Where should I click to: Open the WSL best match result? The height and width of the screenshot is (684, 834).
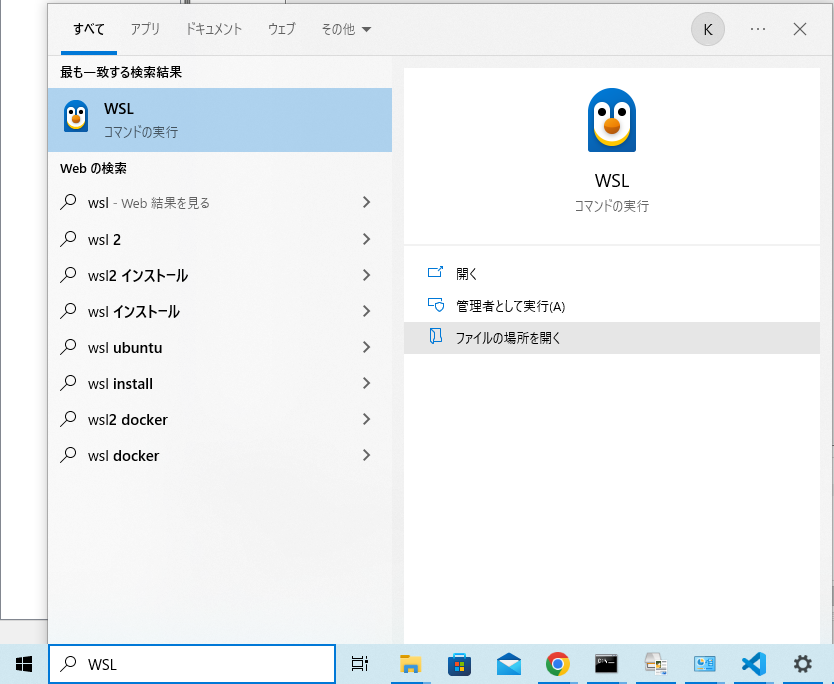[220, 120]
